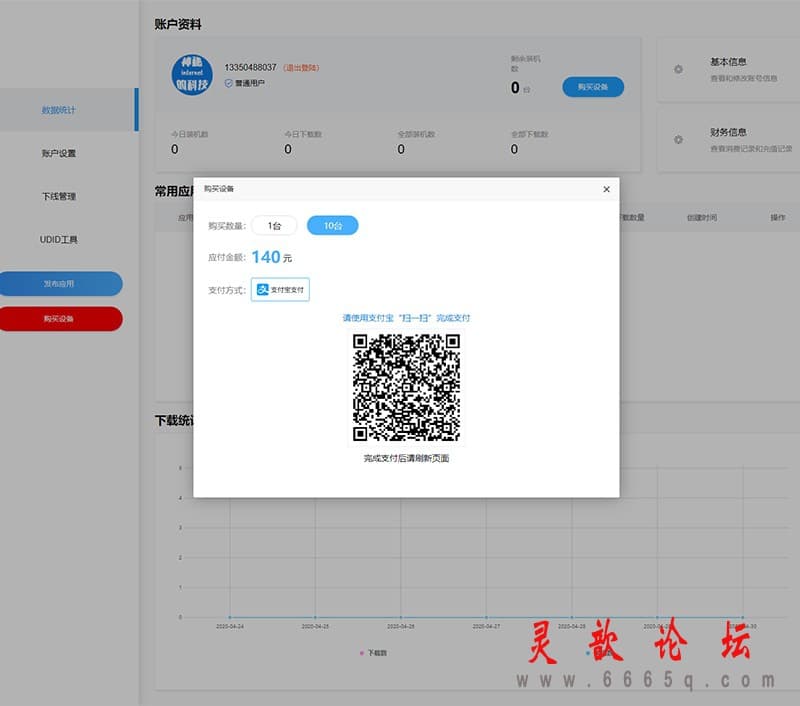This screenshot has width=800, height=706.
Task: Click the Alipay payment QR code
Action: (x=406, y=388)
